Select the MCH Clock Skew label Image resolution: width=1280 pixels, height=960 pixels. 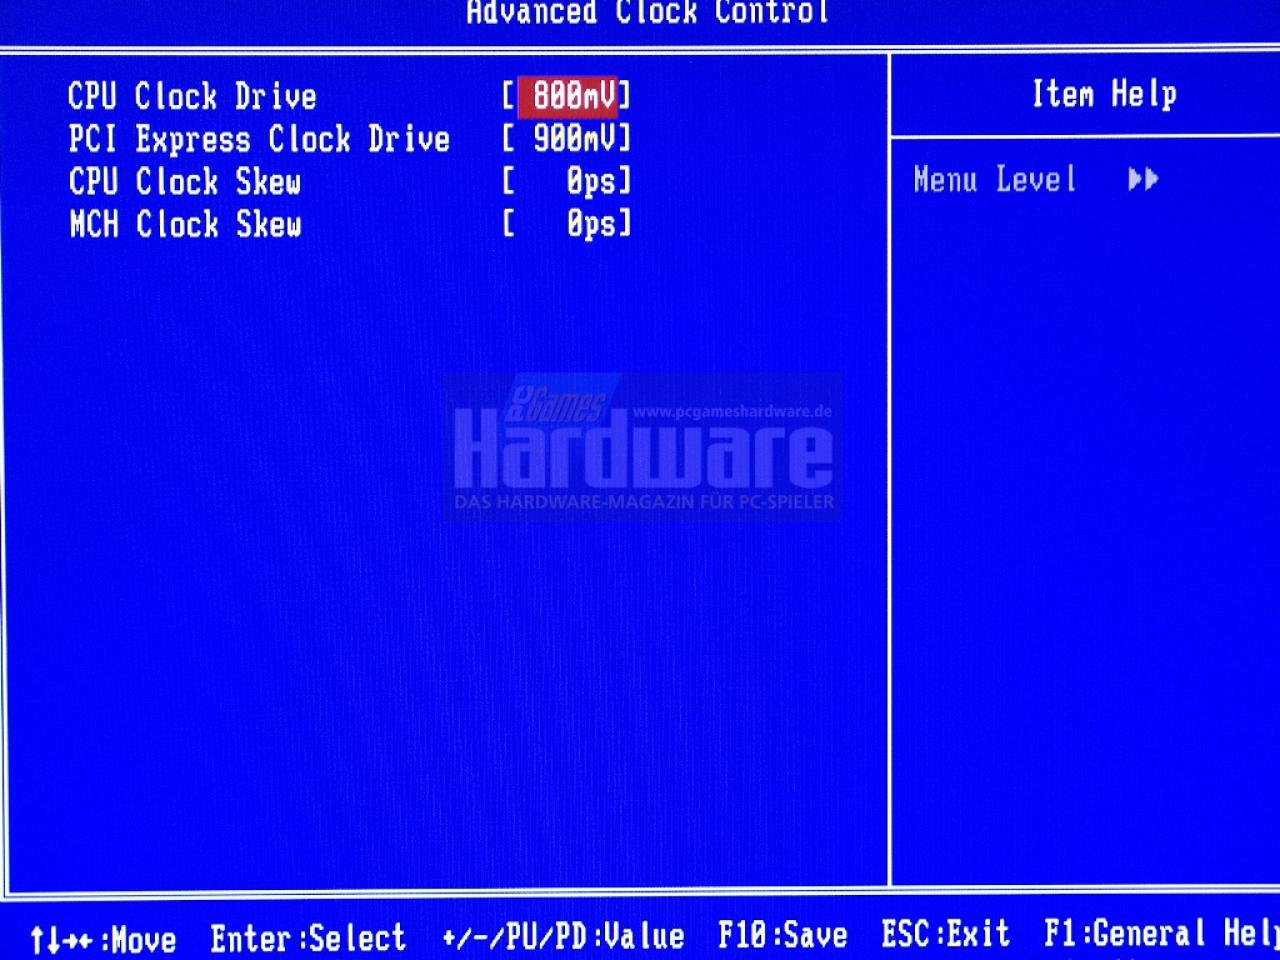coord(185,224)
